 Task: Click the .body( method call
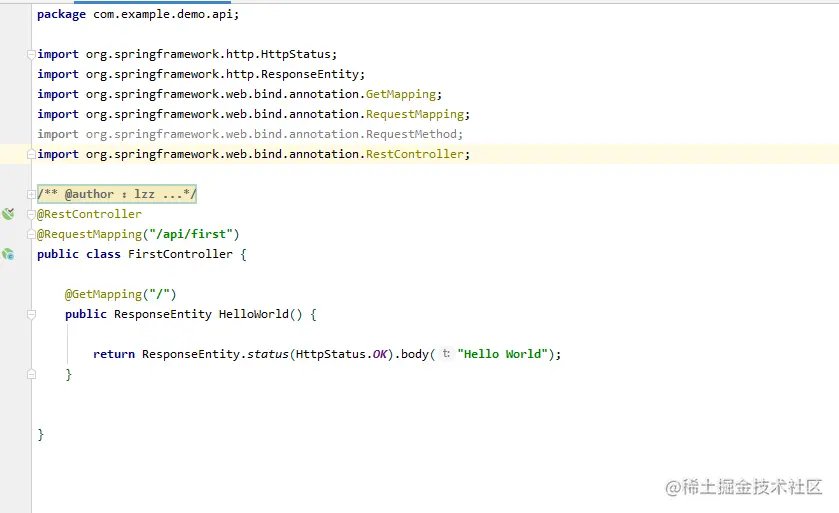(415, 354)
